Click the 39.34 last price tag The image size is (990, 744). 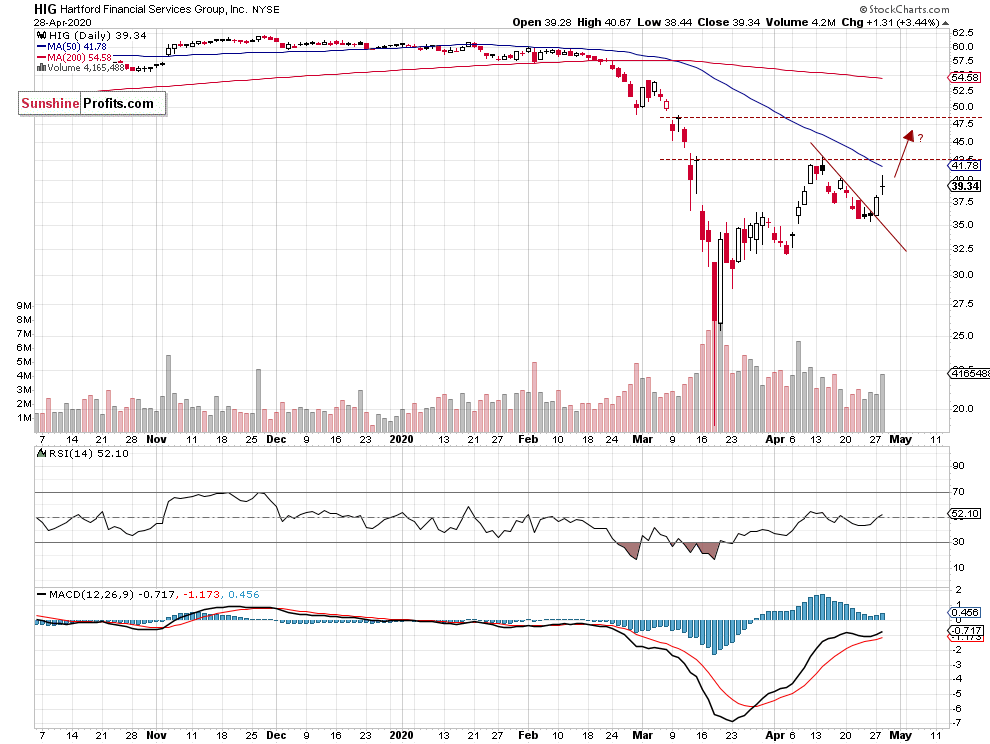pyautogui.click(x=965, y=186)
